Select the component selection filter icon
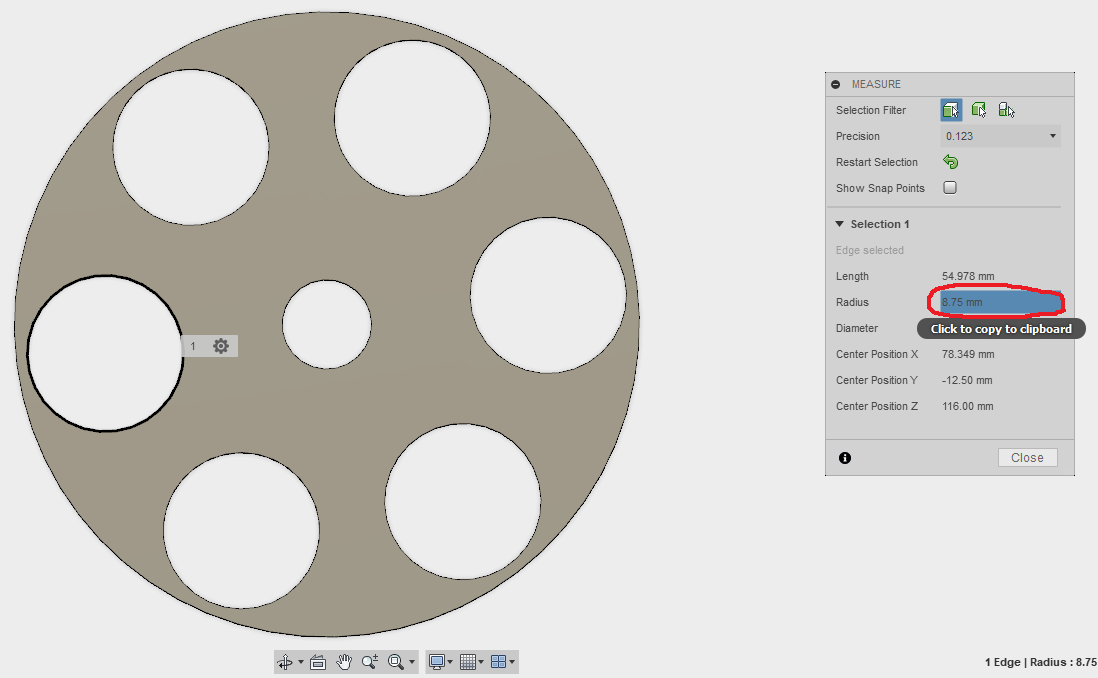1098x678 pixels. point(1006,110)
